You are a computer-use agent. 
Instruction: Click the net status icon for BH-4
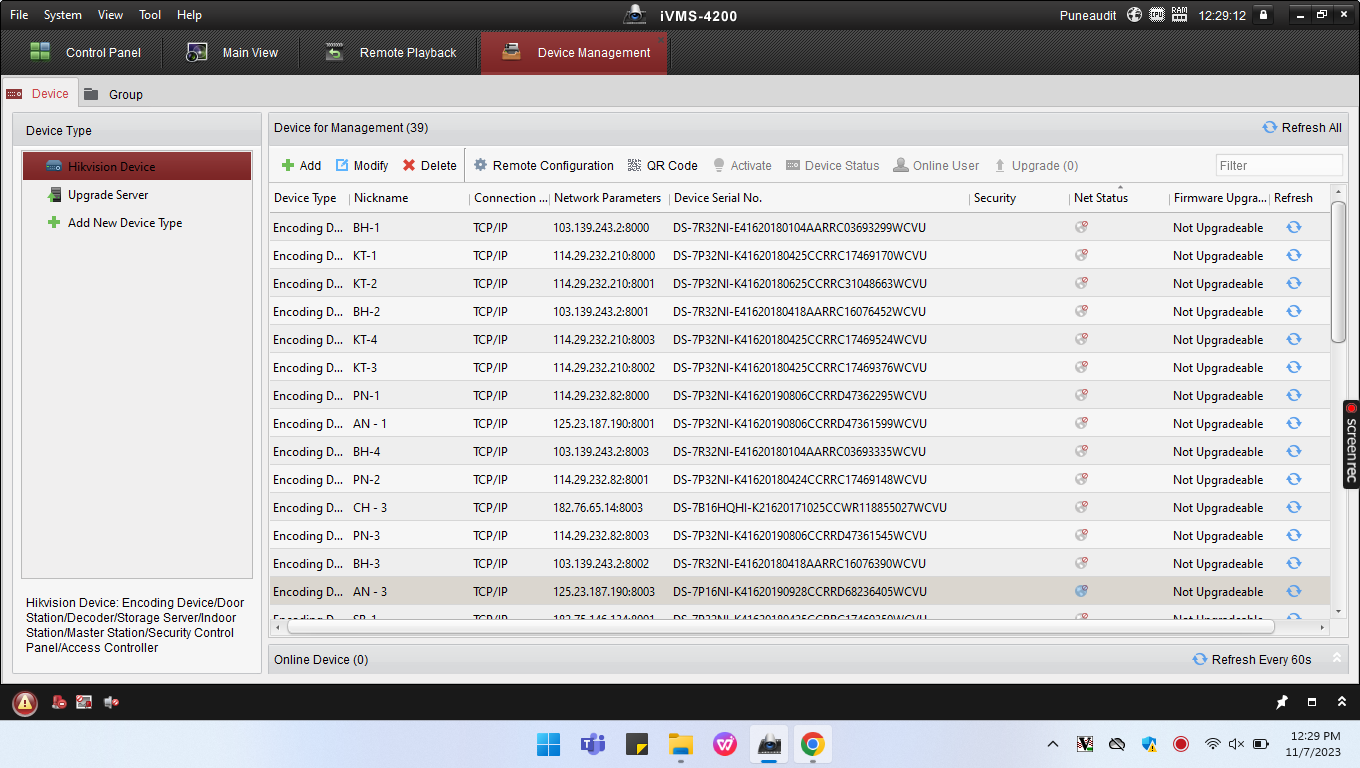pyautogui.click(x=1081, y=451)
